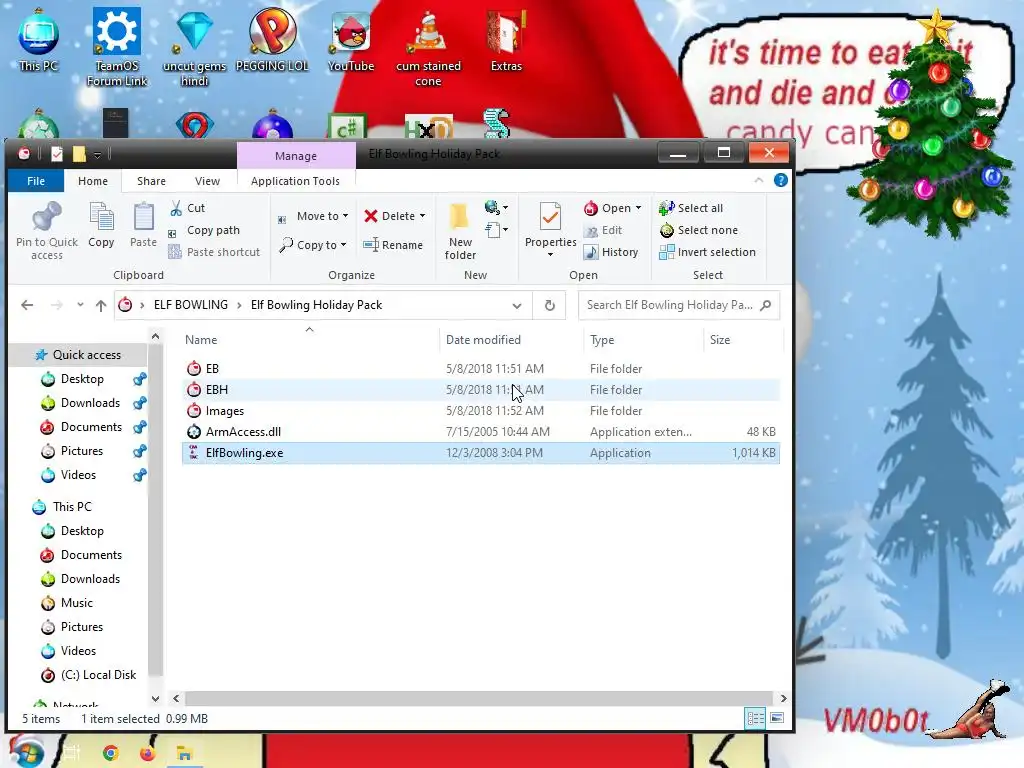Viewport: 1024px width, 768px height.
Task: Switch to the Home ribbon tab
Action: pos(93,181)
